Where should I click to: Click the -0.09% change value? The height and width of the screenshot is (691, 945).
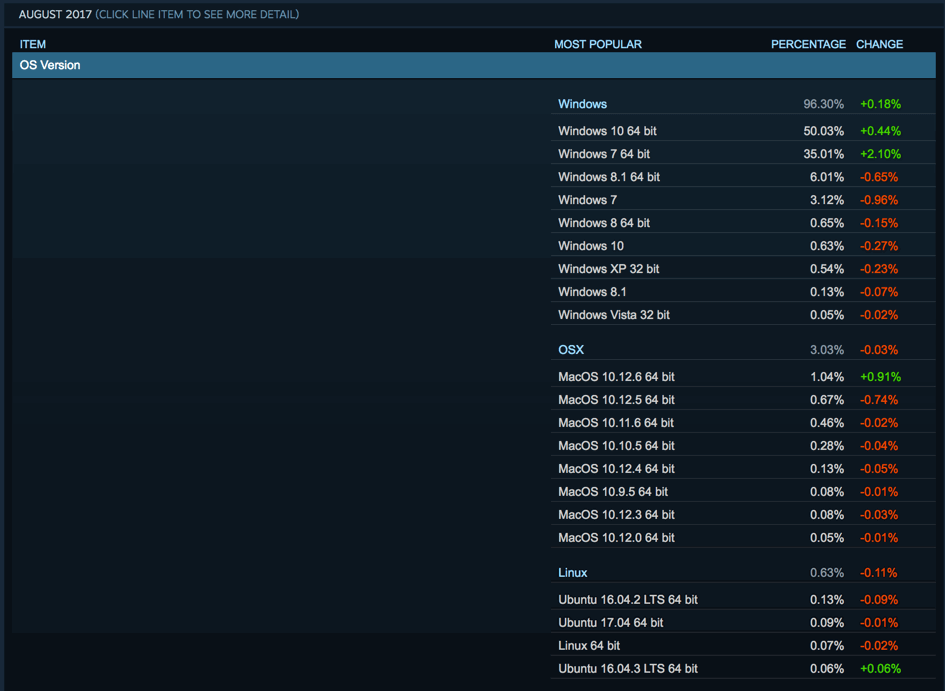(879, 600)
